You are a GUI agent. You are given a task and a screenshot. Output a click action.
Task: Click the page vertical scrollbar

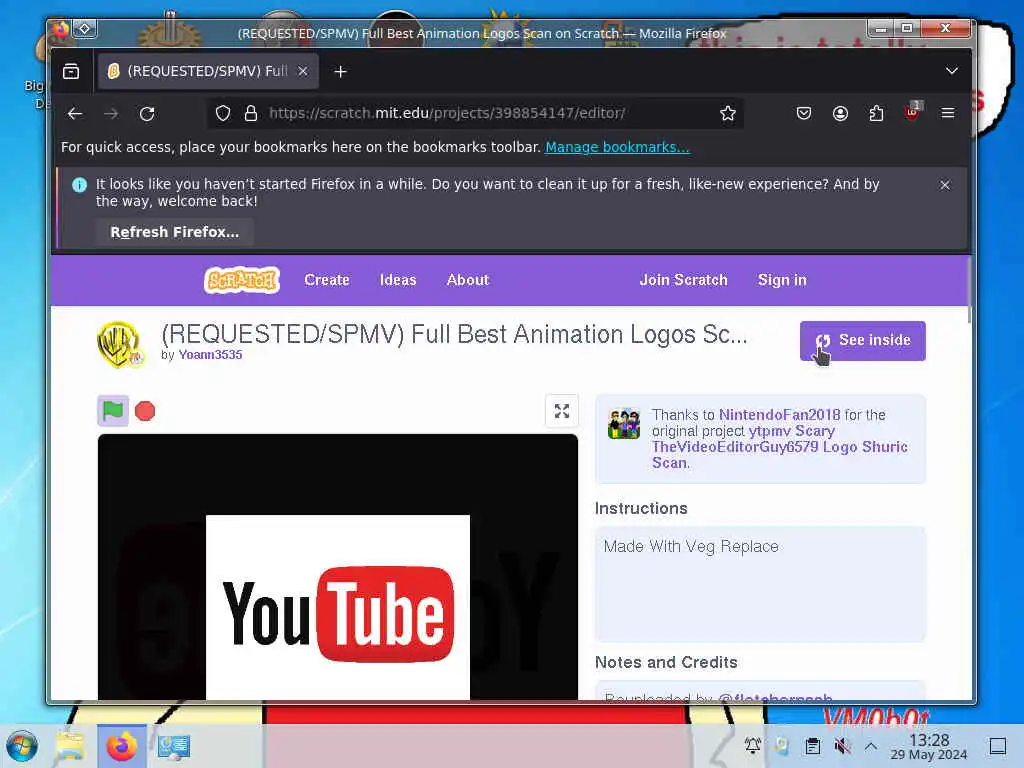coord(970,291)
